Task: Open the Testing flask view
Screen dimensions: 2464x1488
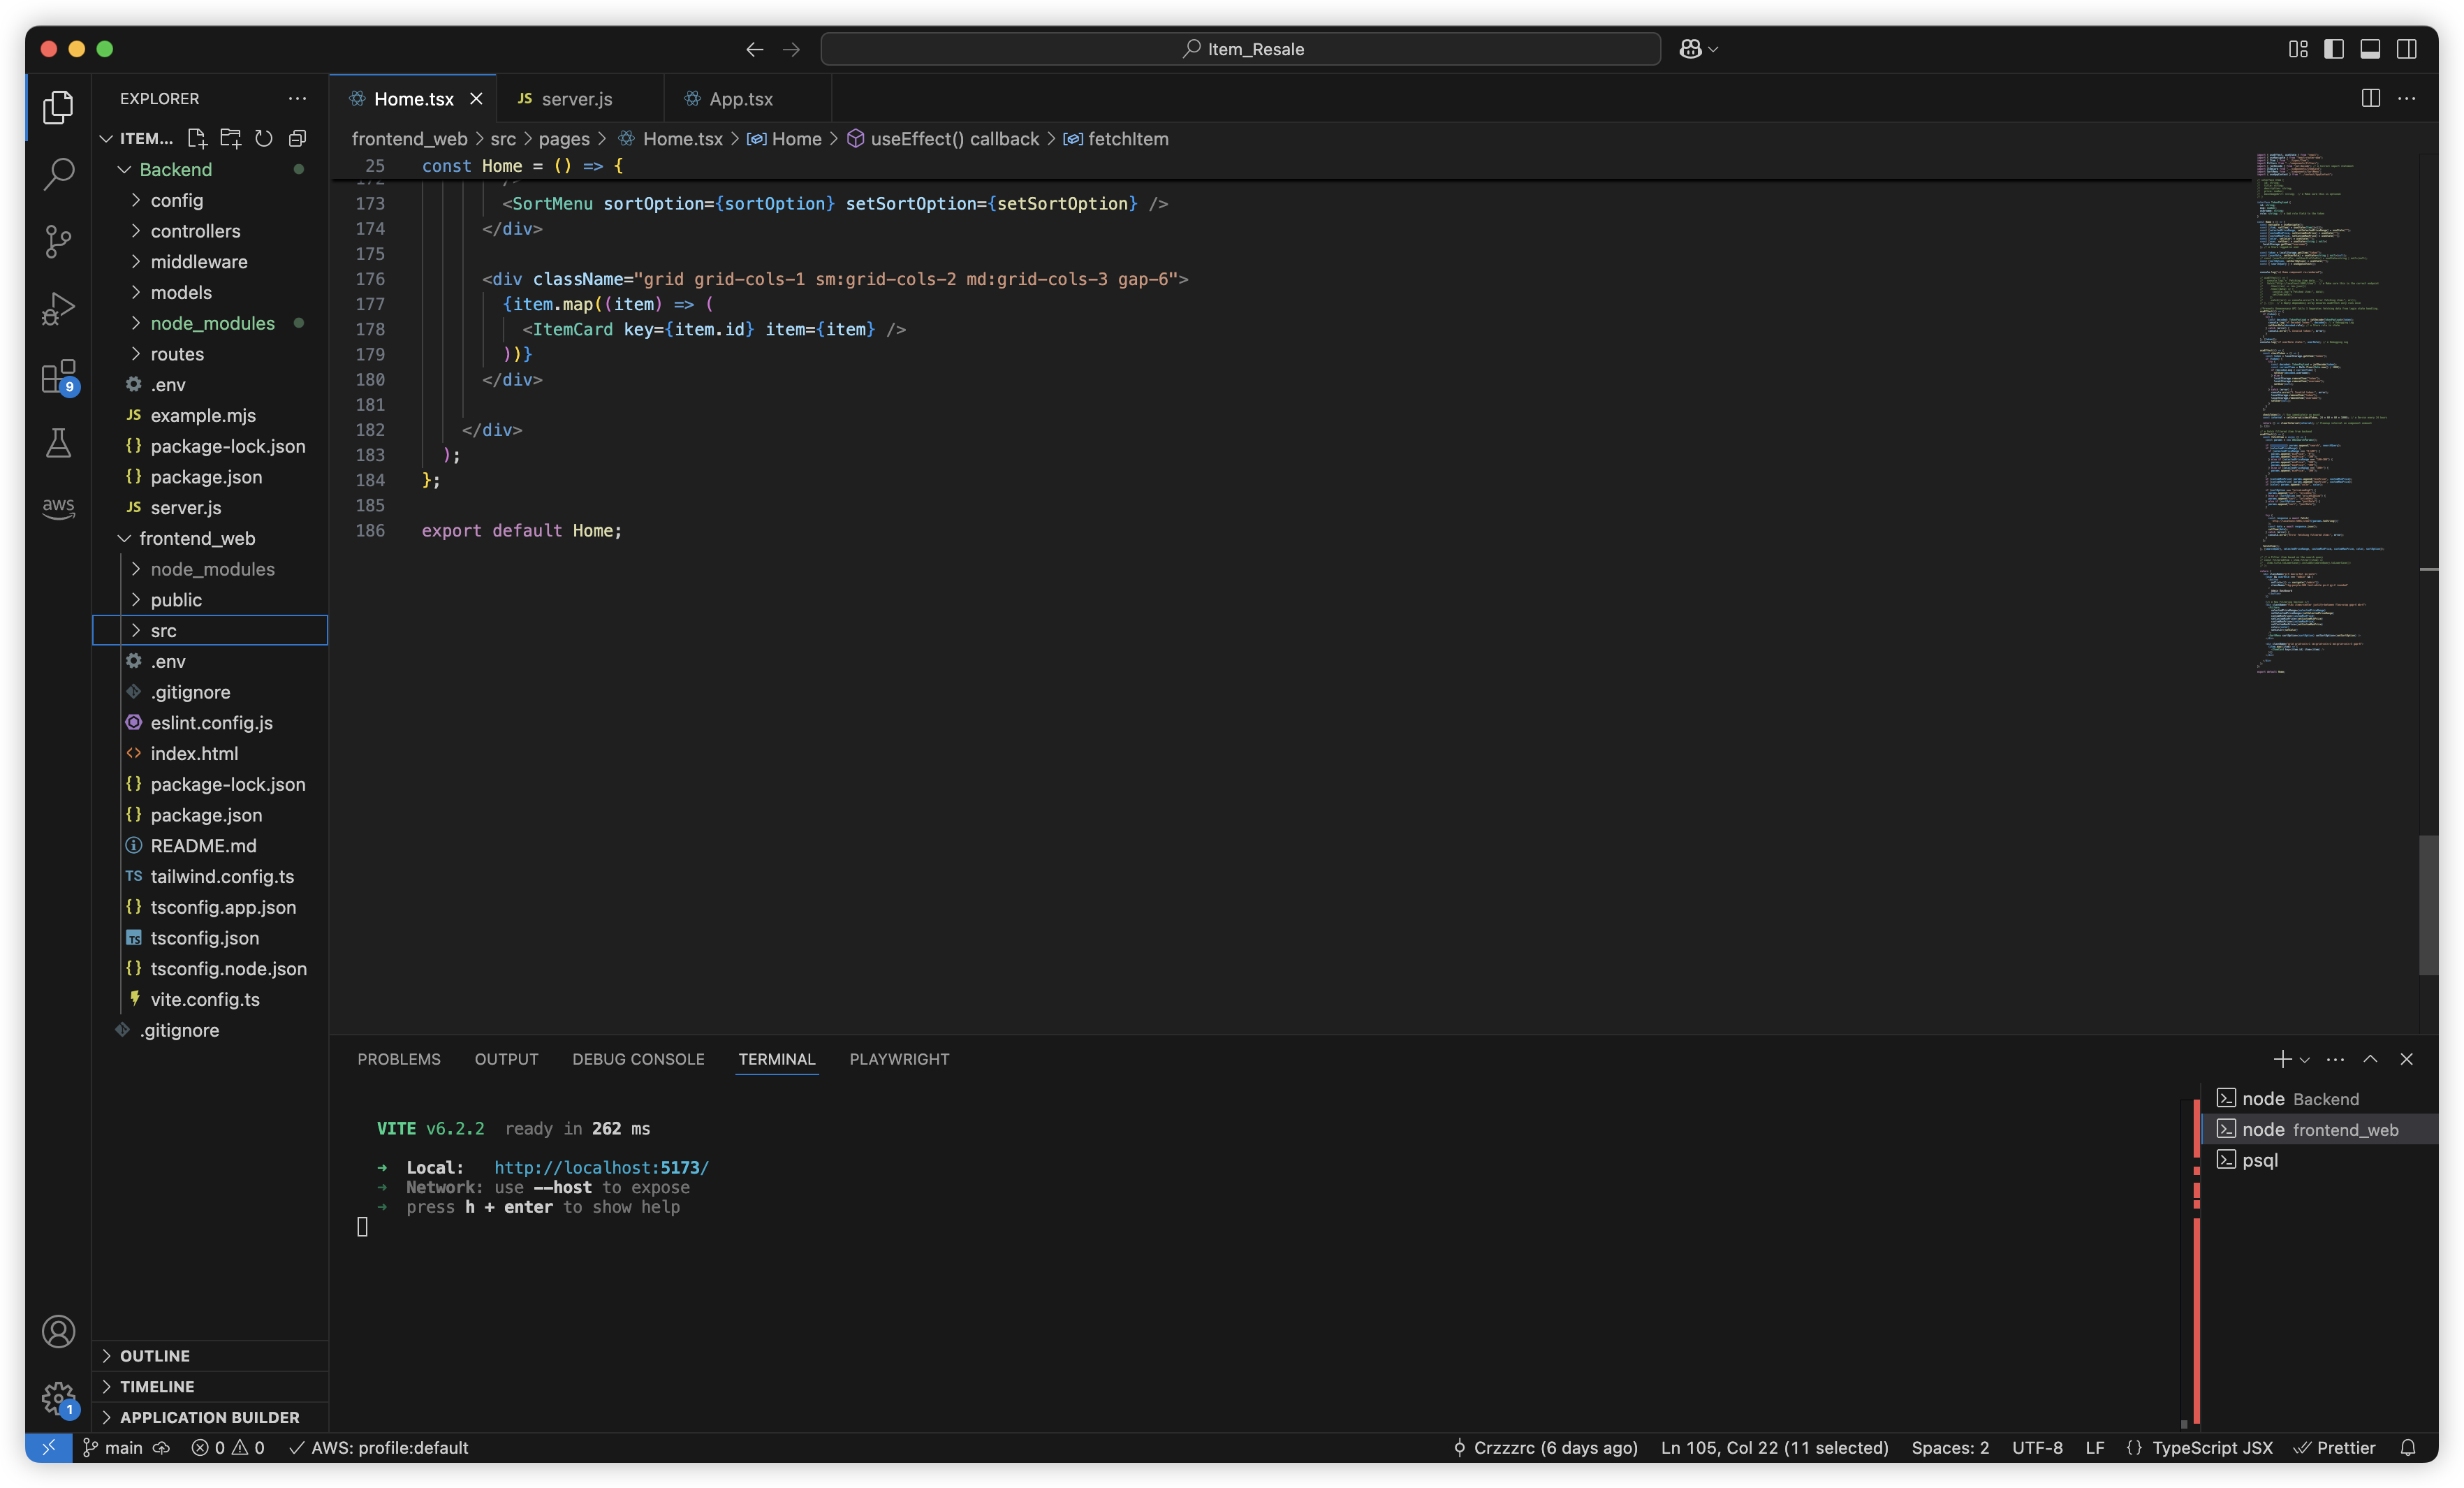Action: (x=58, y=443)
